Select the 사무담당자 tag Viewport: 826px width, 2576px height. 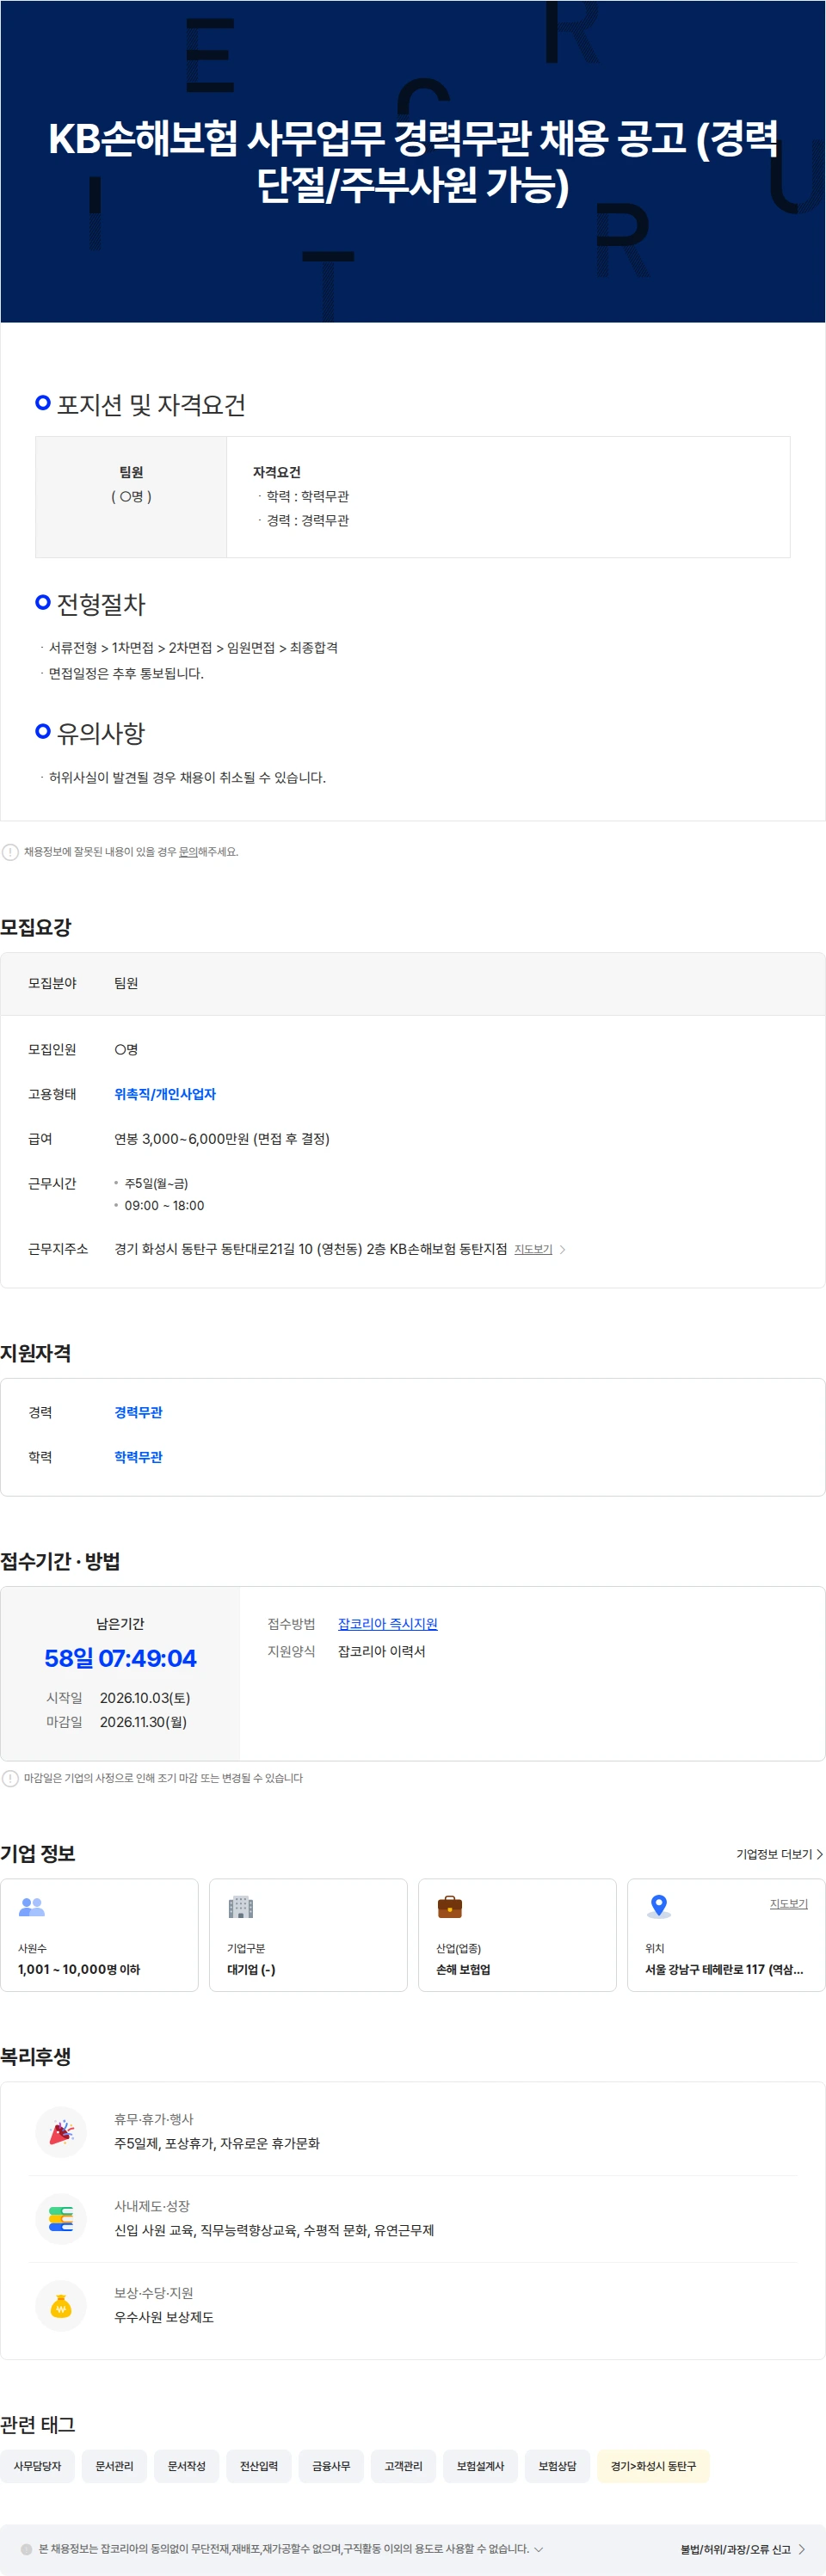coord(38,2466)
